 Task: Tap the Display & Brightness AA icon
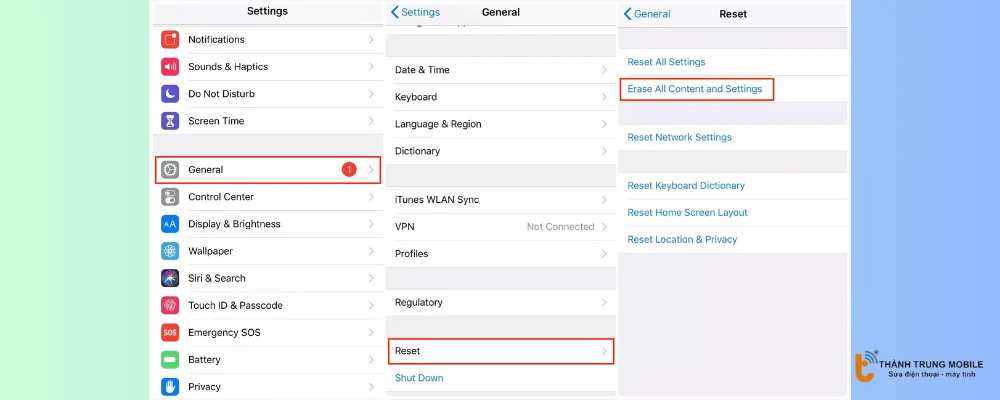170,224
